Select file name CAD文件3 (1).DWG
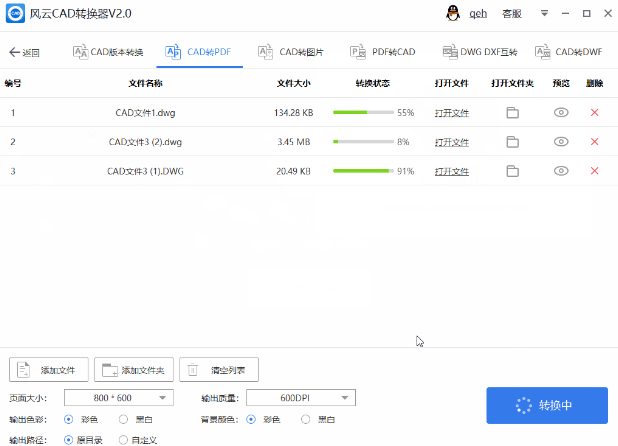 point(145,171)
